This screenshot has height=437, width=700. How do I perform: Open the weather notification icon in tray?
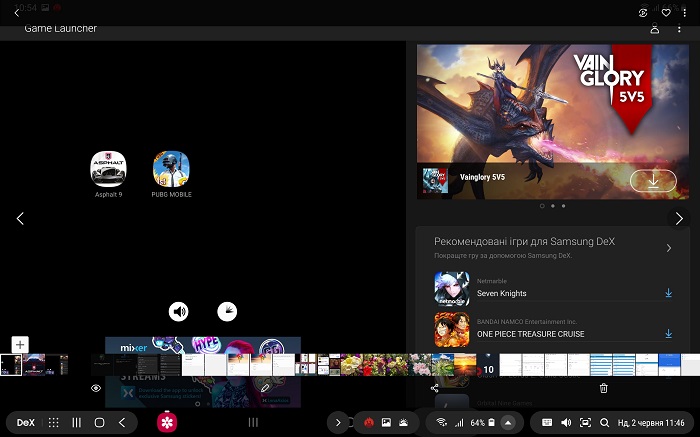(x=404, y=423)
